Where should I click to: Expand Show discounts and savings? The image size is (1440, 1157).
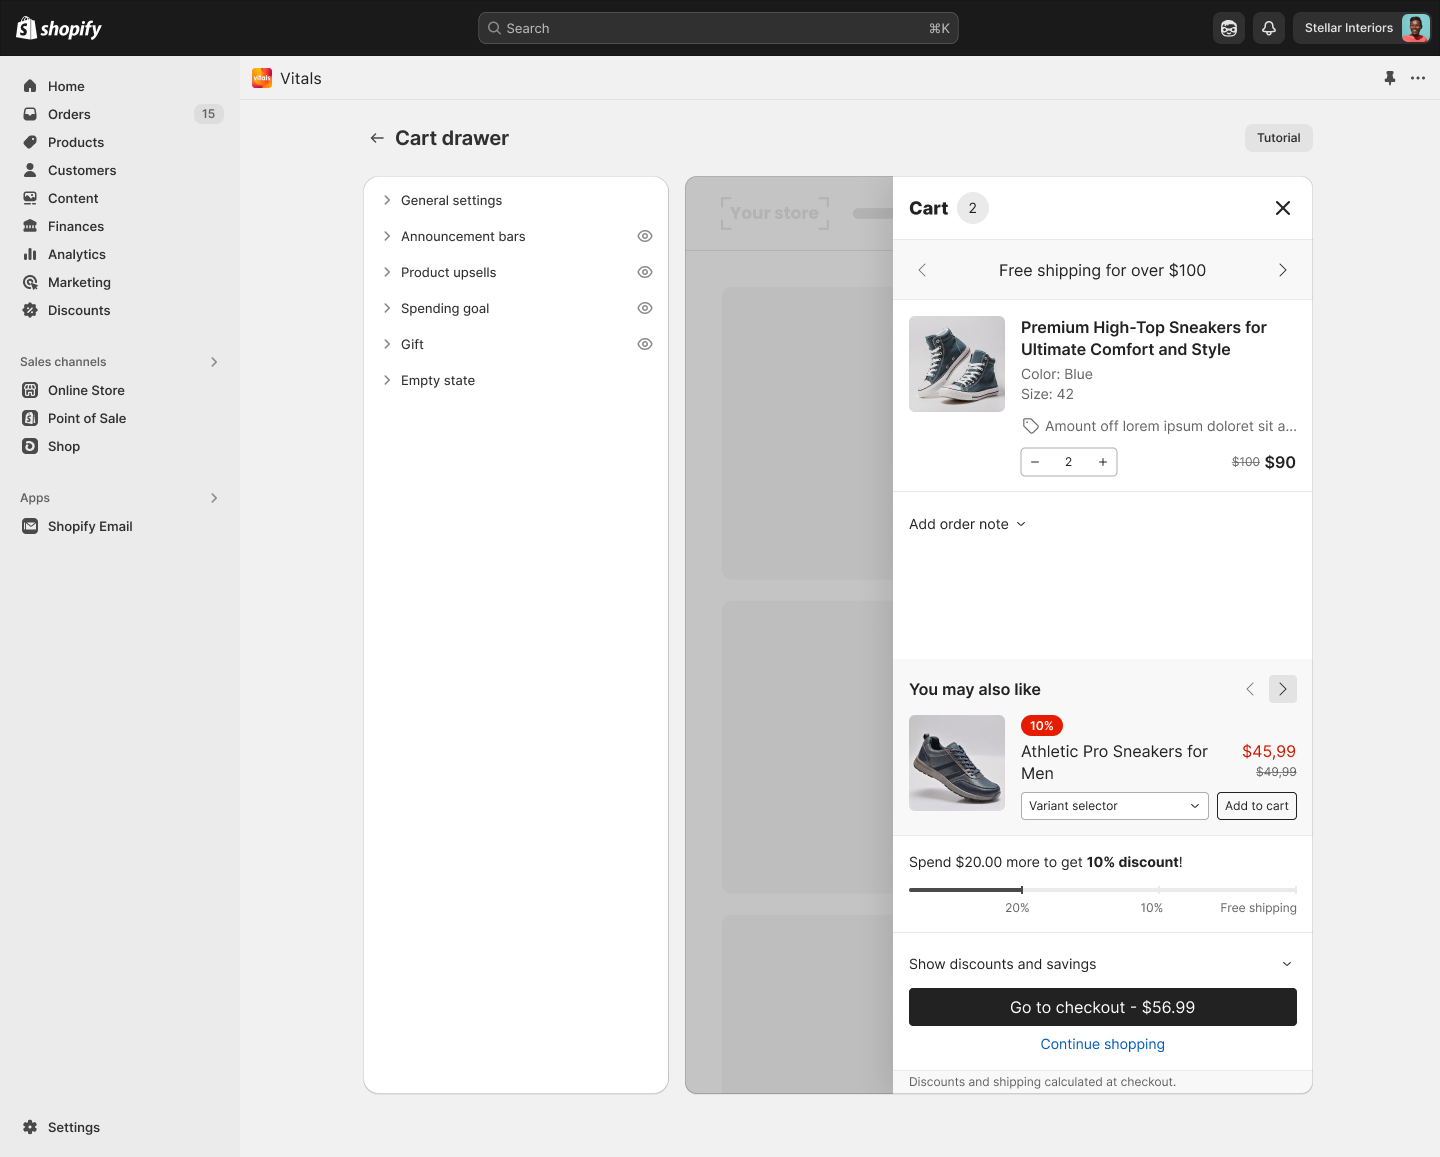[x=1102, y=964]
